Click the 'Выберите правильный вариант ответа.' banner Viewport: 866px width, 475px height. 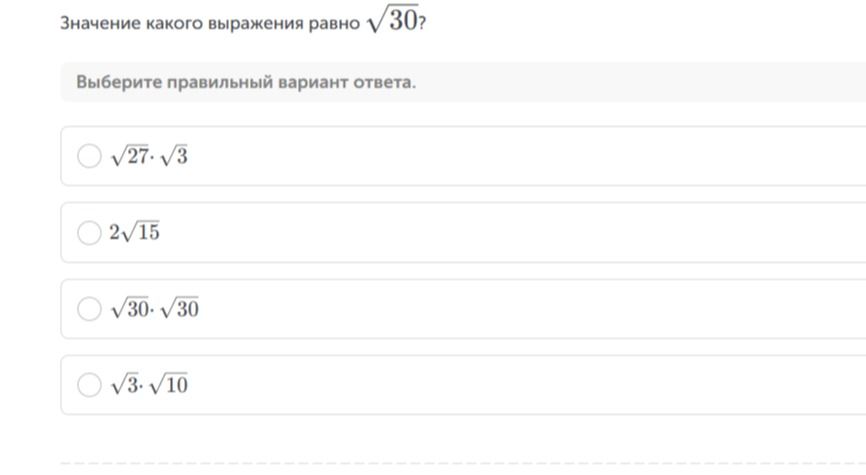(463, 82)
